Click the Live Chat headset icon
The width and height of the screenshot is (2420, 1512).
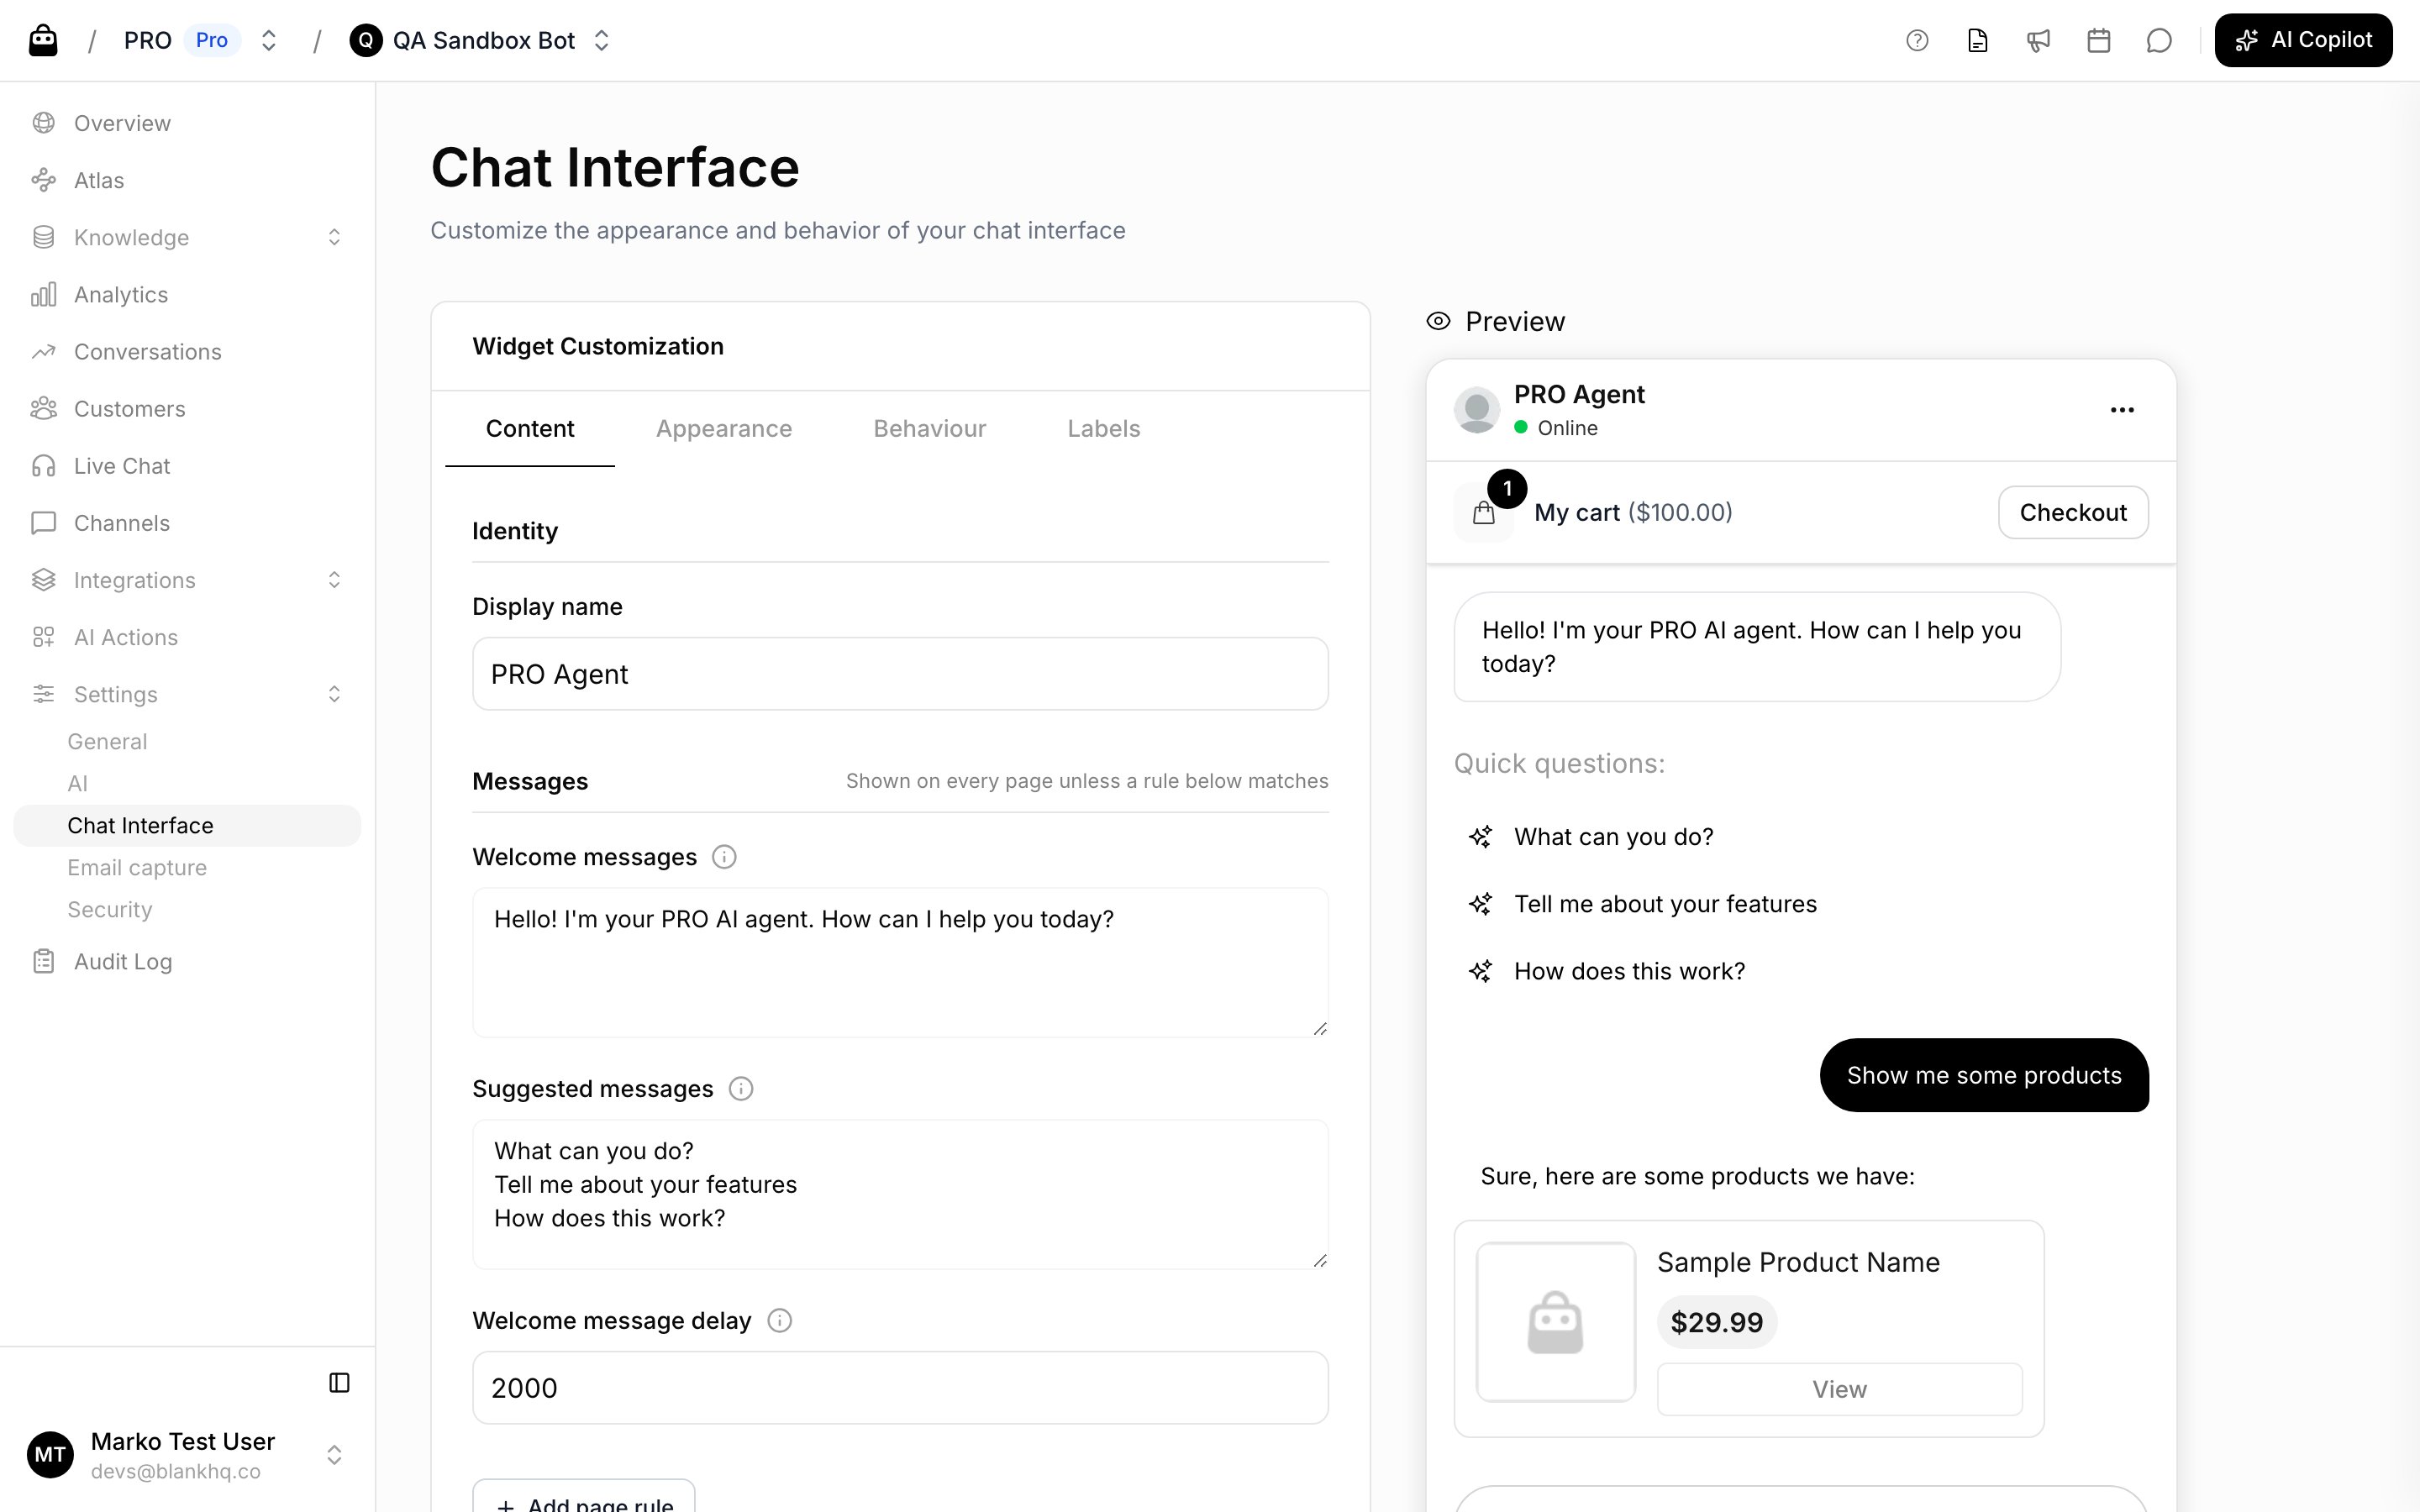pos(43,466)
